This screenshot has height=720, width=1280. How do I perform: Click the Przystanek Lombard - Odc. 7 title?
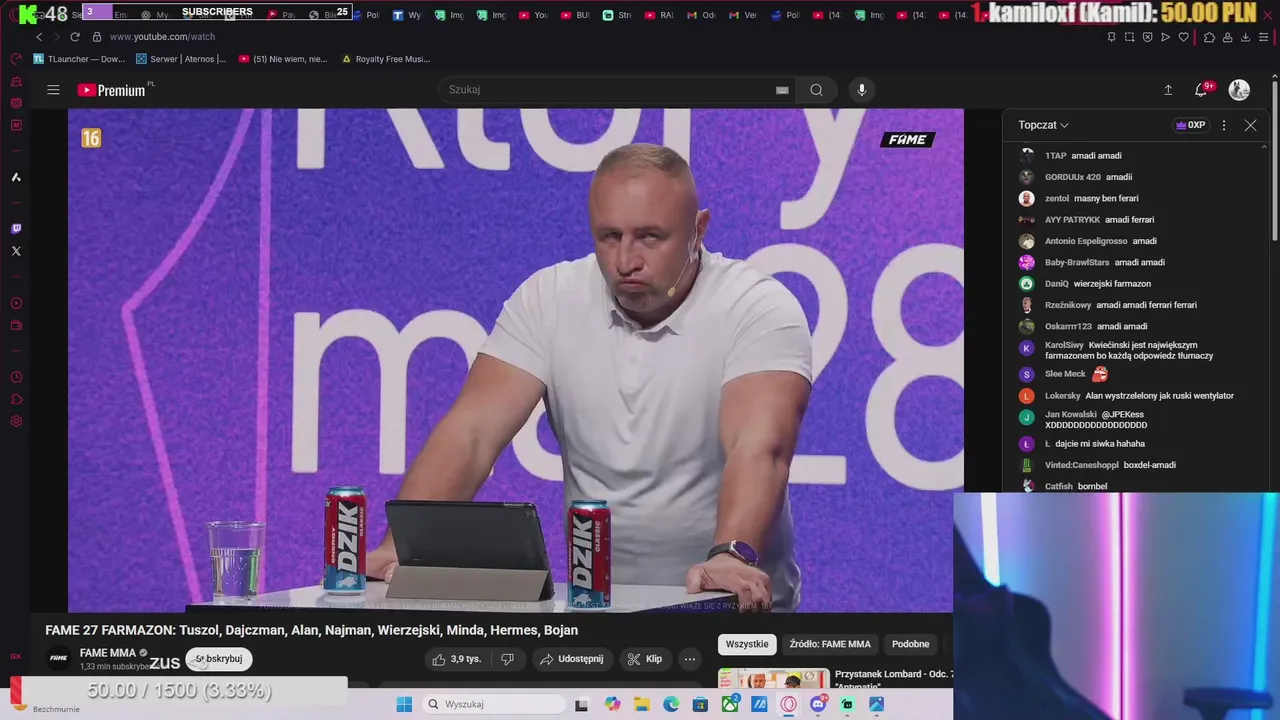point(894,674)
